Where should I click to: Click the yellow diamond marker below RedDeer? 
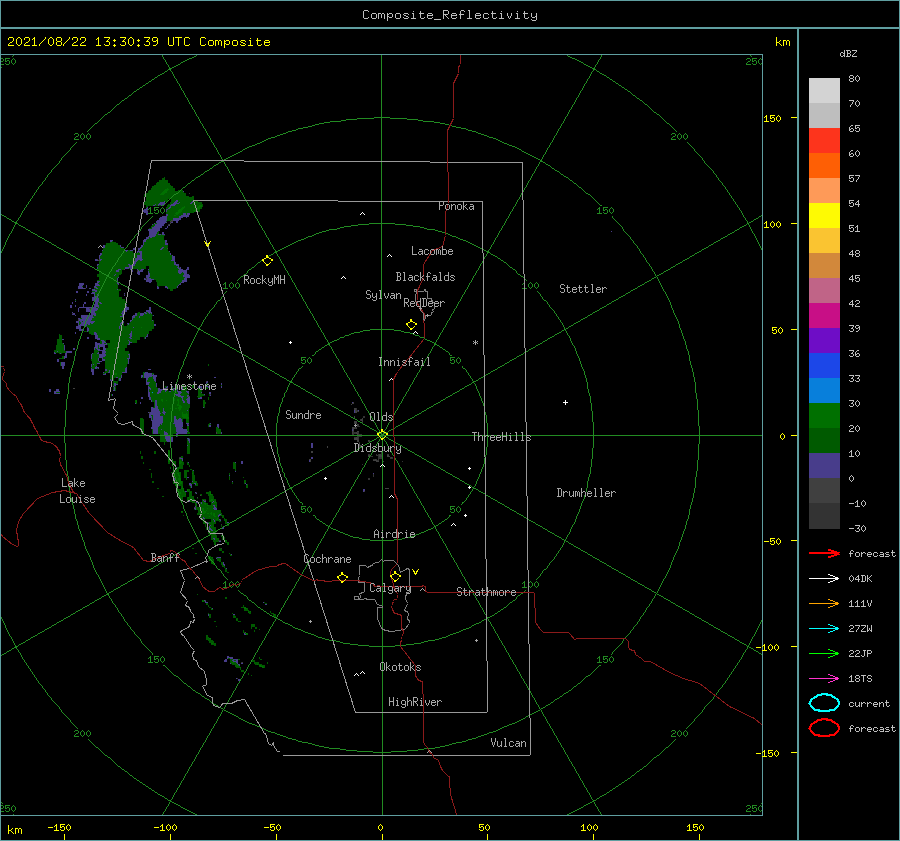coord(412,325)
